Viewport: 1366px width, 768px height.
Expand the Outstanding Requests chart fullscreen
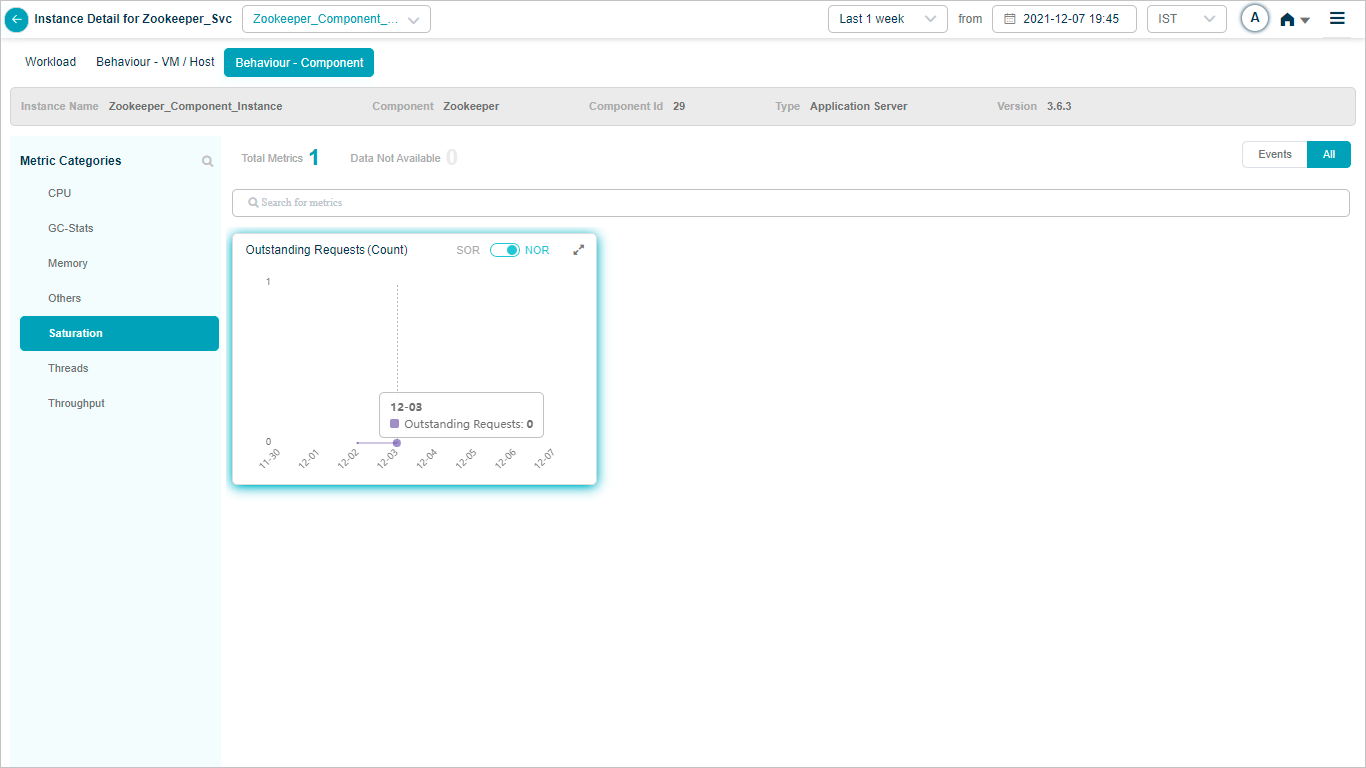coord(578,250)
